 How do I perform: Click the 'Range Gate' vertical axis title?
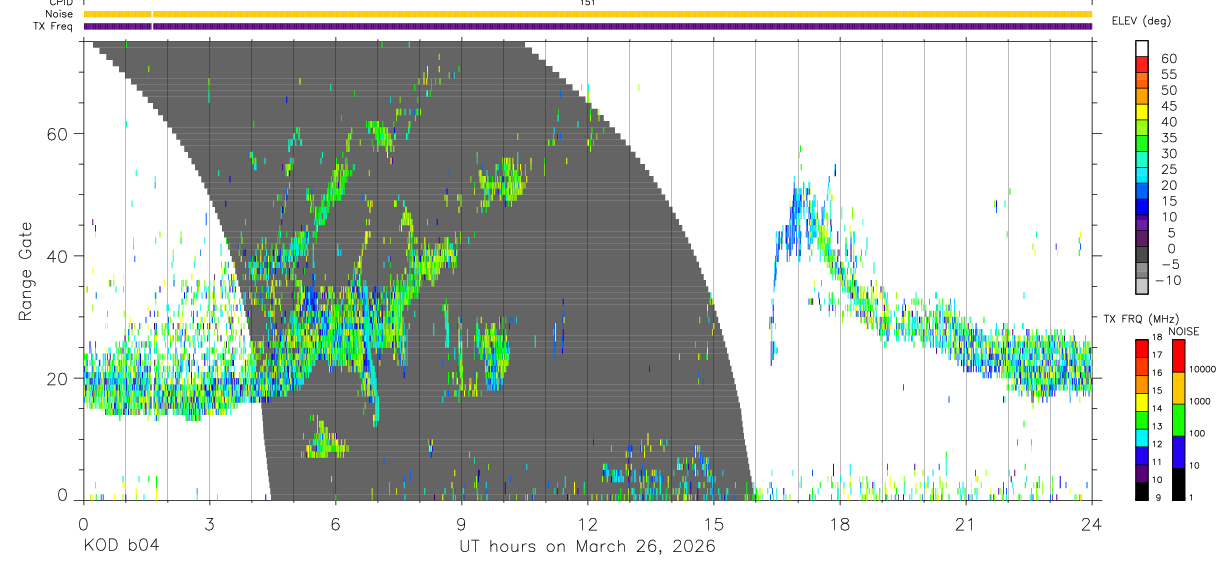[x=27, y=269]
